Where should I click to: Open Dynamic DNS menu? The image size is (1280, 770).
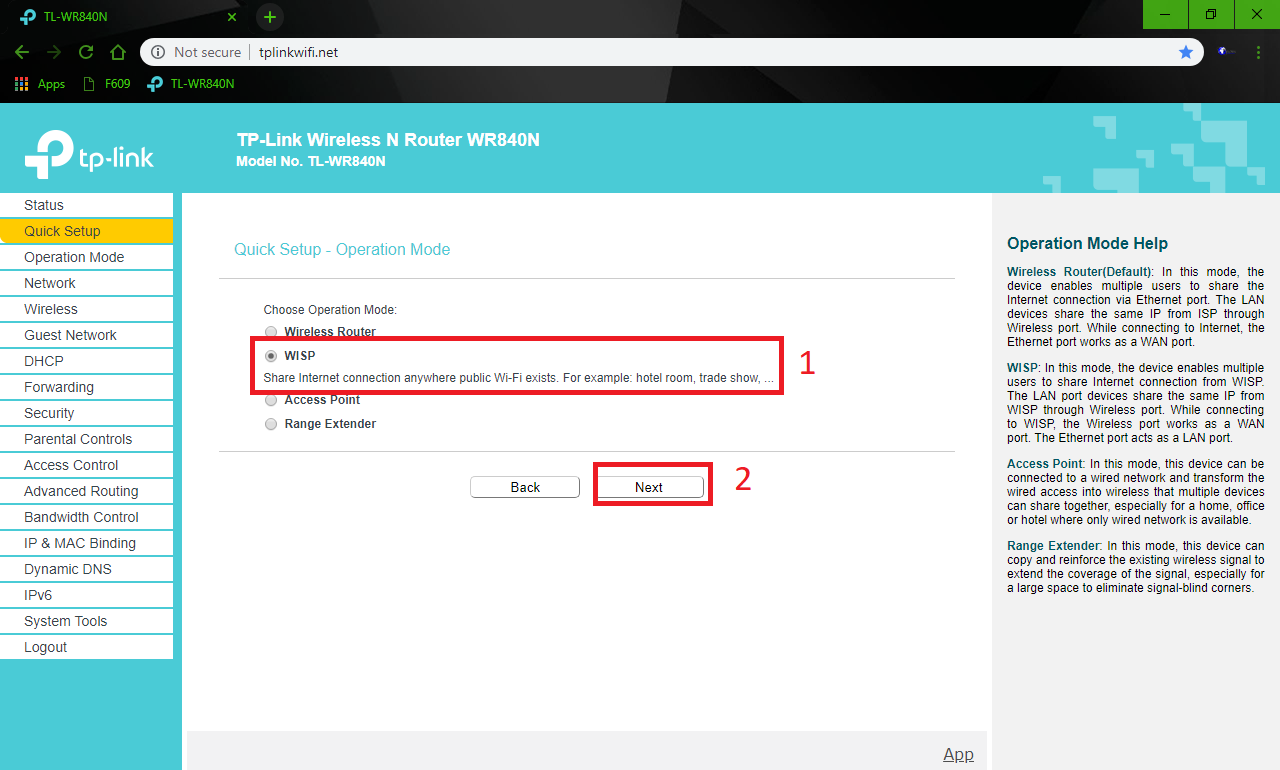86,569
